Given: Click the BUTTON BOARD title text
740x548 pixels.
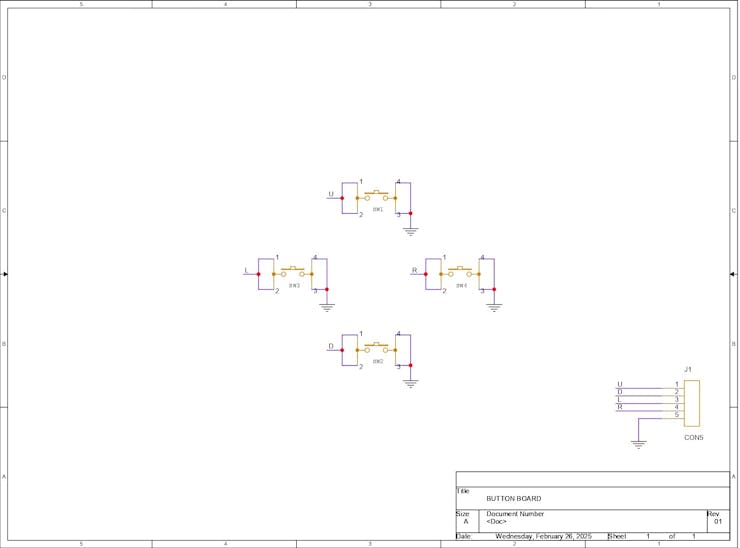Looking at the screenshot, I should coord(513,498).
